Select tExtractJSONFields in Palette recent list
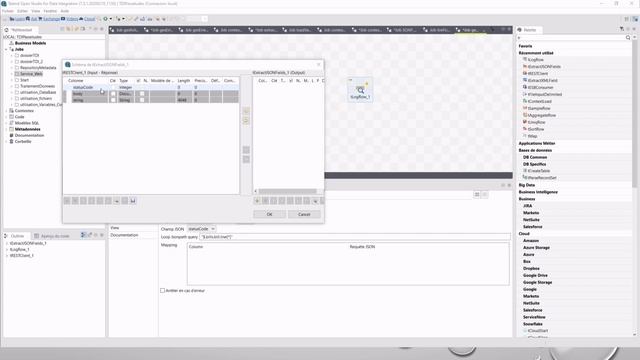The height and width of the screenshot is (360, 640). click(544, 67)
